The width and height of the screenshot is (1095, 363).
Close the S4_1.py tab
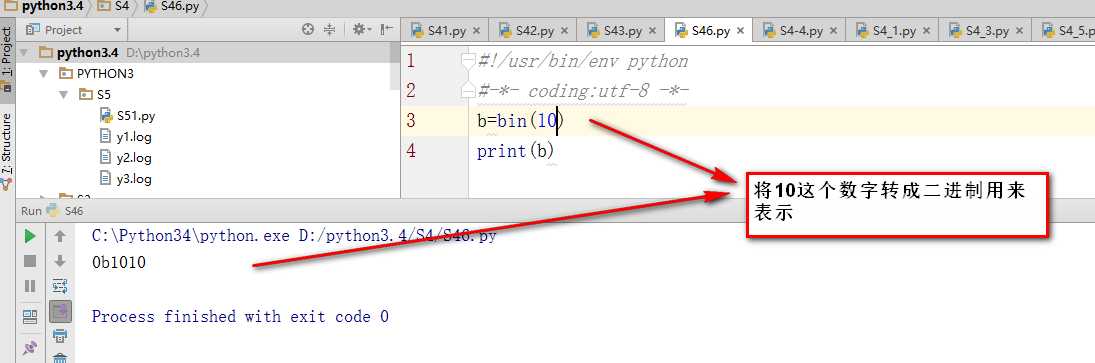pyautogui.click(x=927, y=31)
